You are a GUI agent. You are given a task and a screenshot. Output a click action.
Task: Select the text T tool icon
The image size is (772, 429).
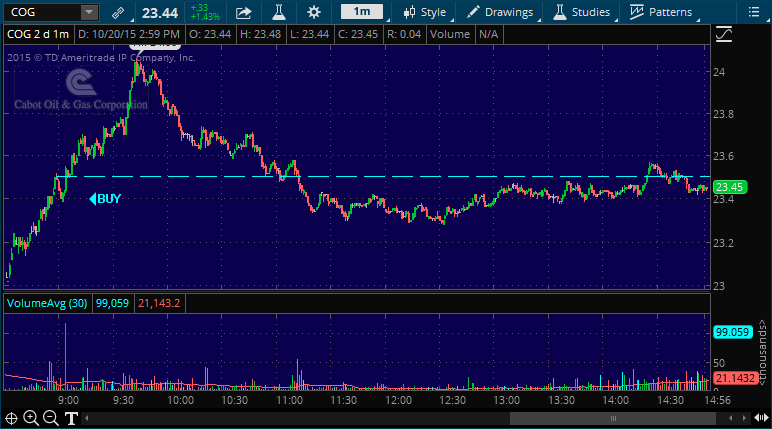click(x=71, y=419)
